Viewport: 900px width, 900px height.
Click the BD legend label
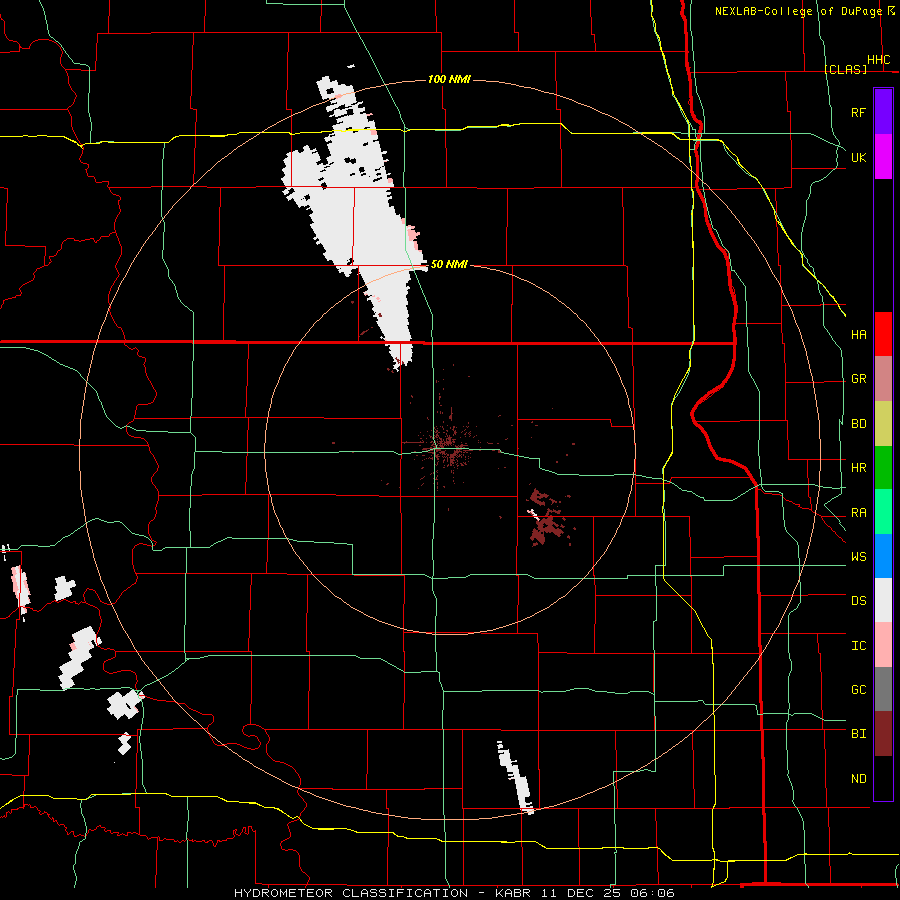click(x=858, y=424)
